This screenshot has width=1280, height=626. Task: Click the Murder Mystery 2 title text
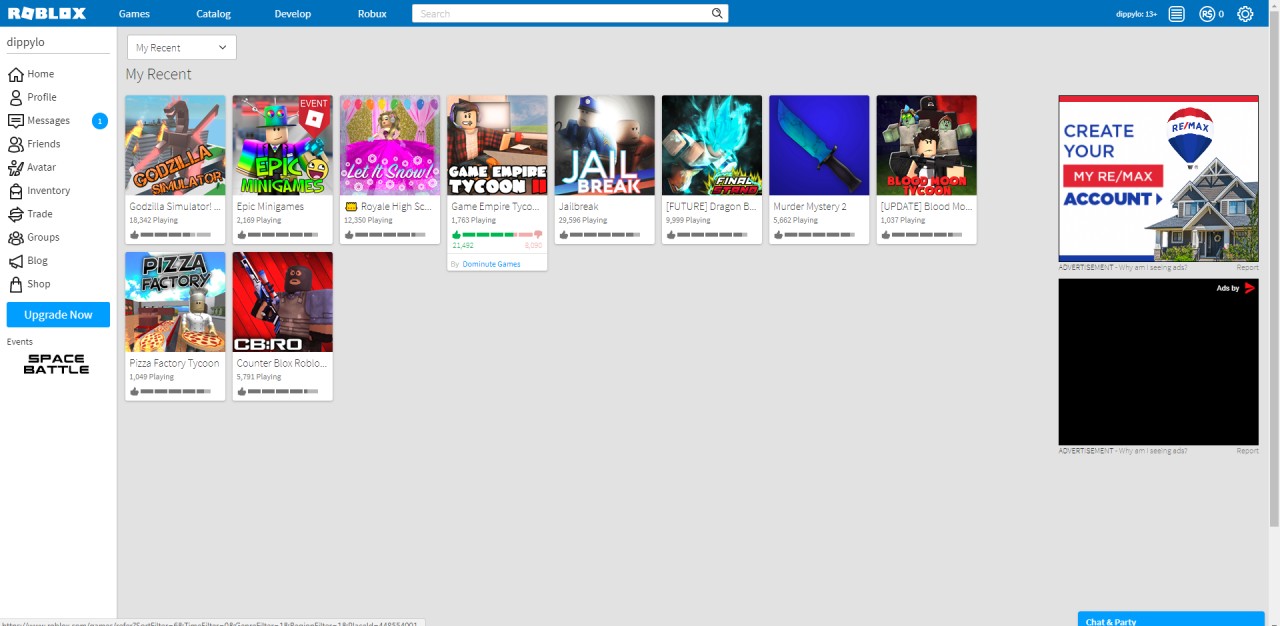point(810,207)
